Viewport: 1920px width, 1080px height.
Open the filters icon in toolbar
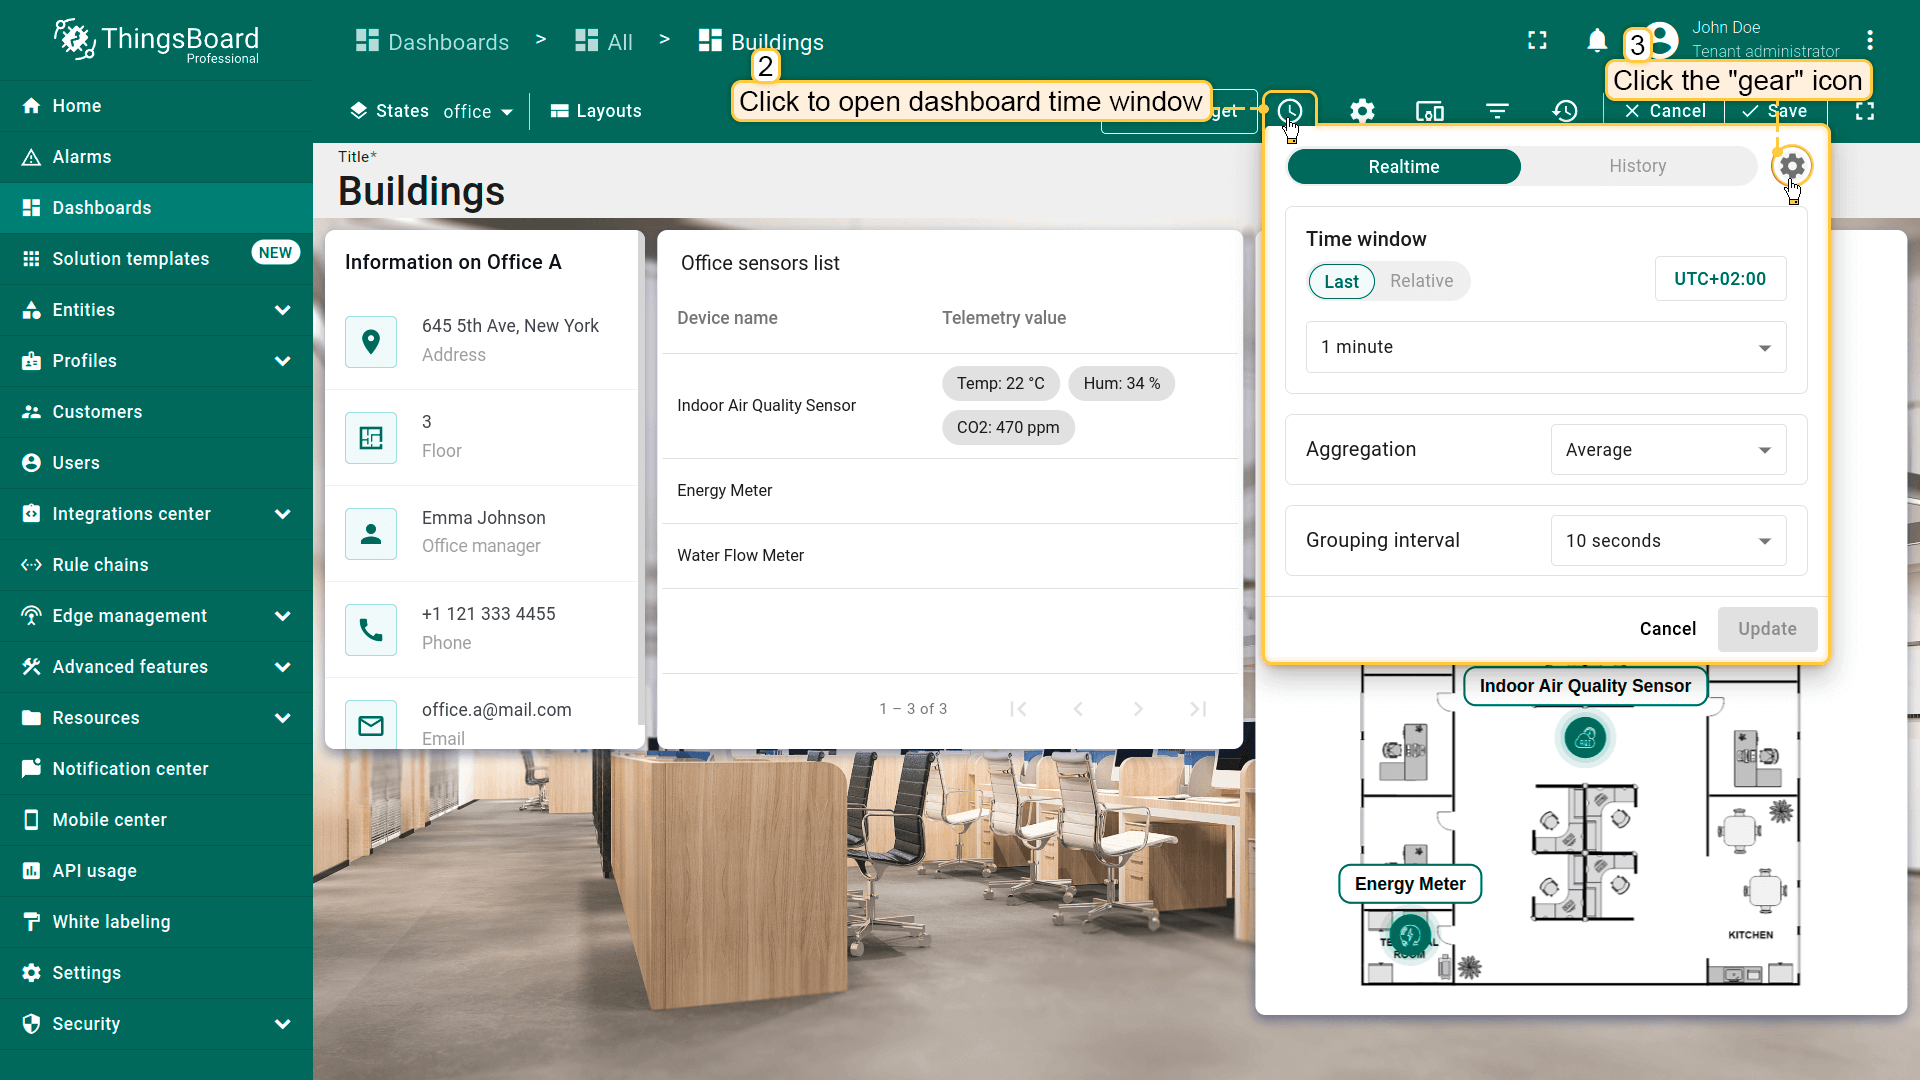[1497, 111]
